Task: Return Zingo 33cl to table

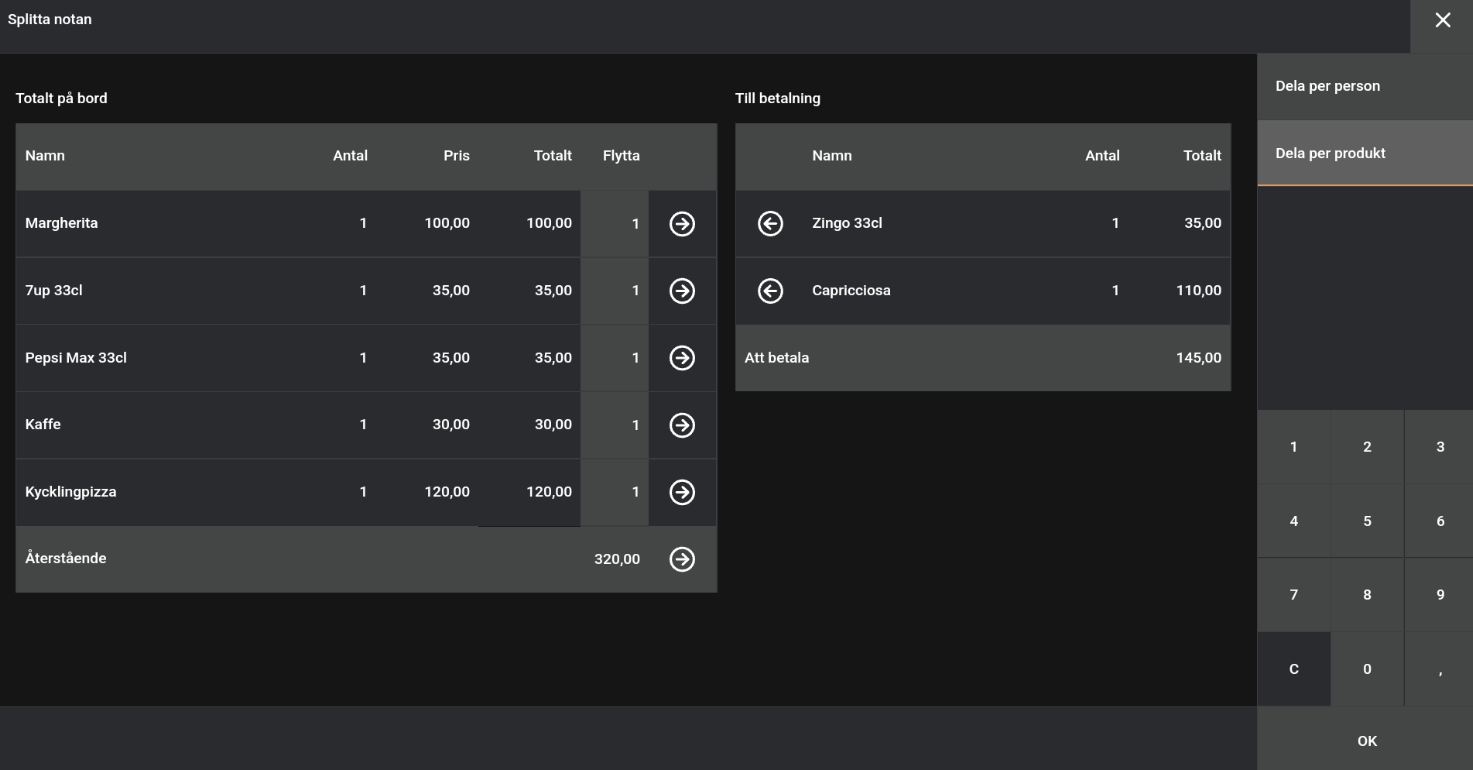Action: point(770,224)
